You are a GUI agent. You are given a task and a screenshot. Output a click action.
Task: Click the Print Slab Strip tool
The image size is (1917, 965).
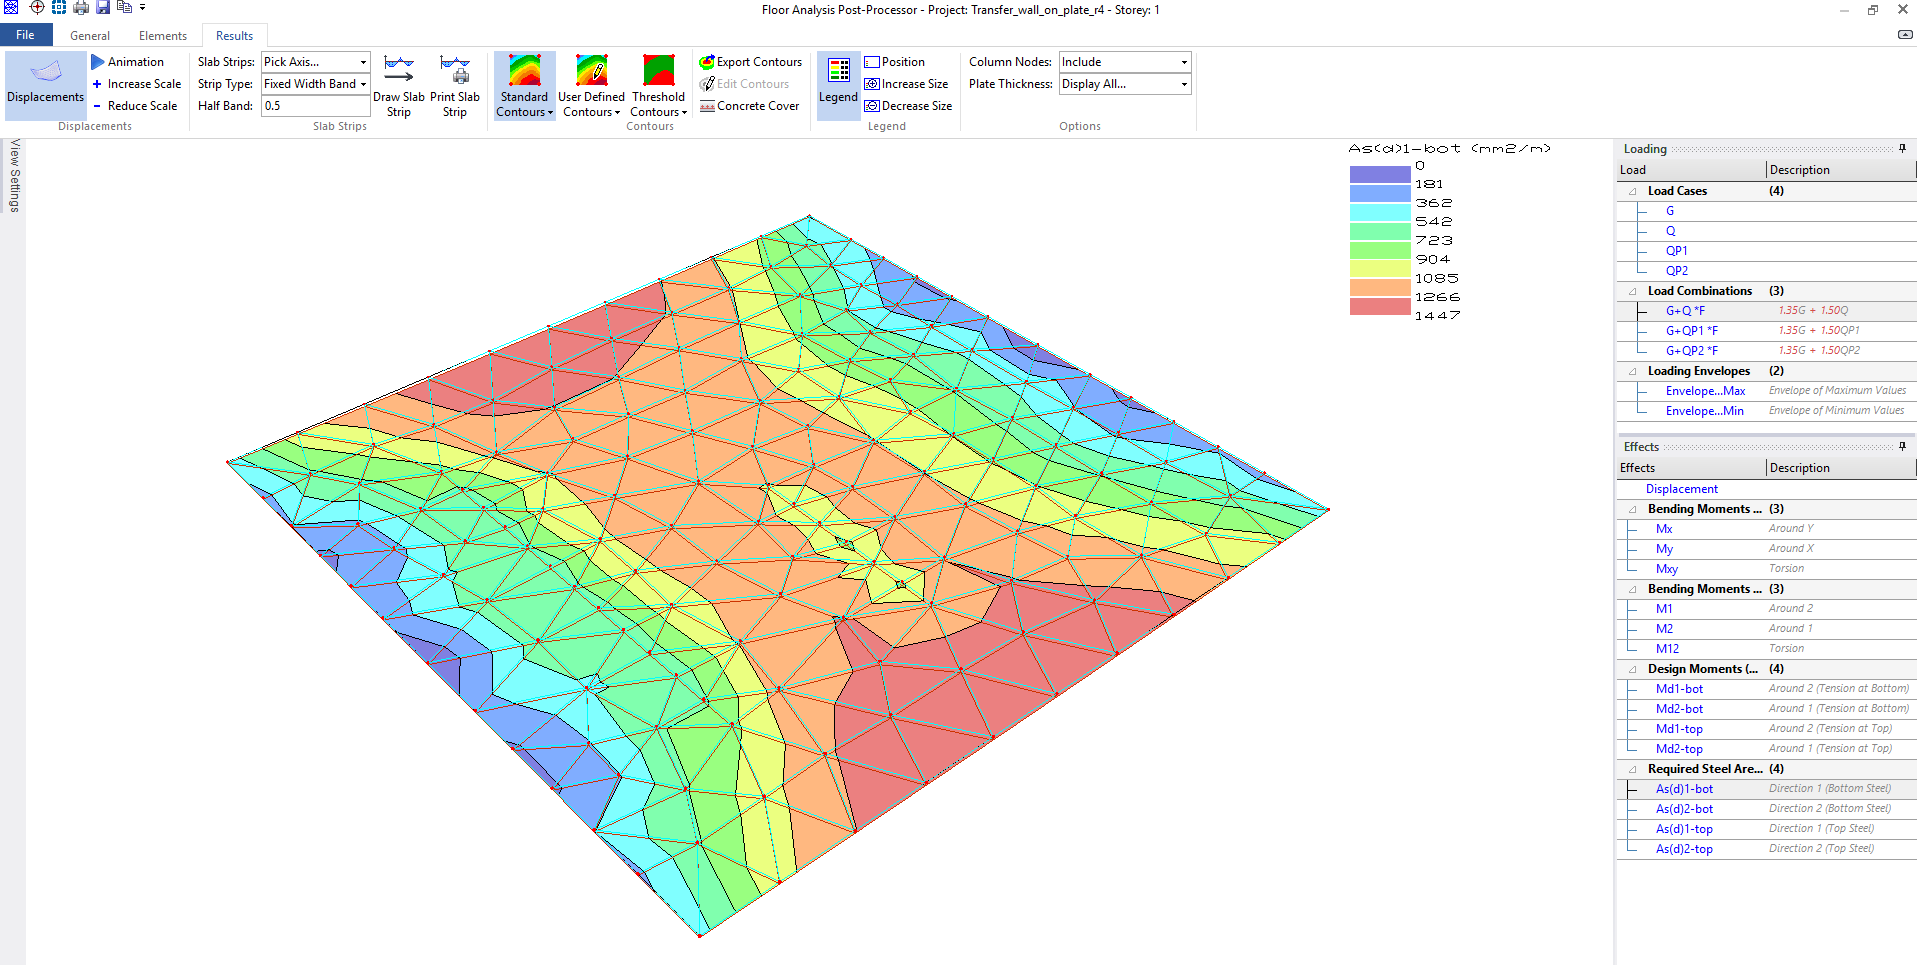(455, 85)
